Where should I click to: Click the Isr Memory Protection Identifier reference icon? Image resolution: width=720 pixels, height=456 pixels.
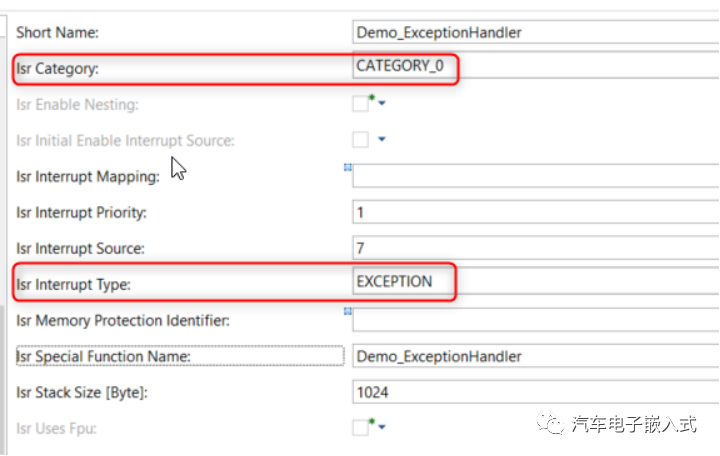click(x=348, y=311)
